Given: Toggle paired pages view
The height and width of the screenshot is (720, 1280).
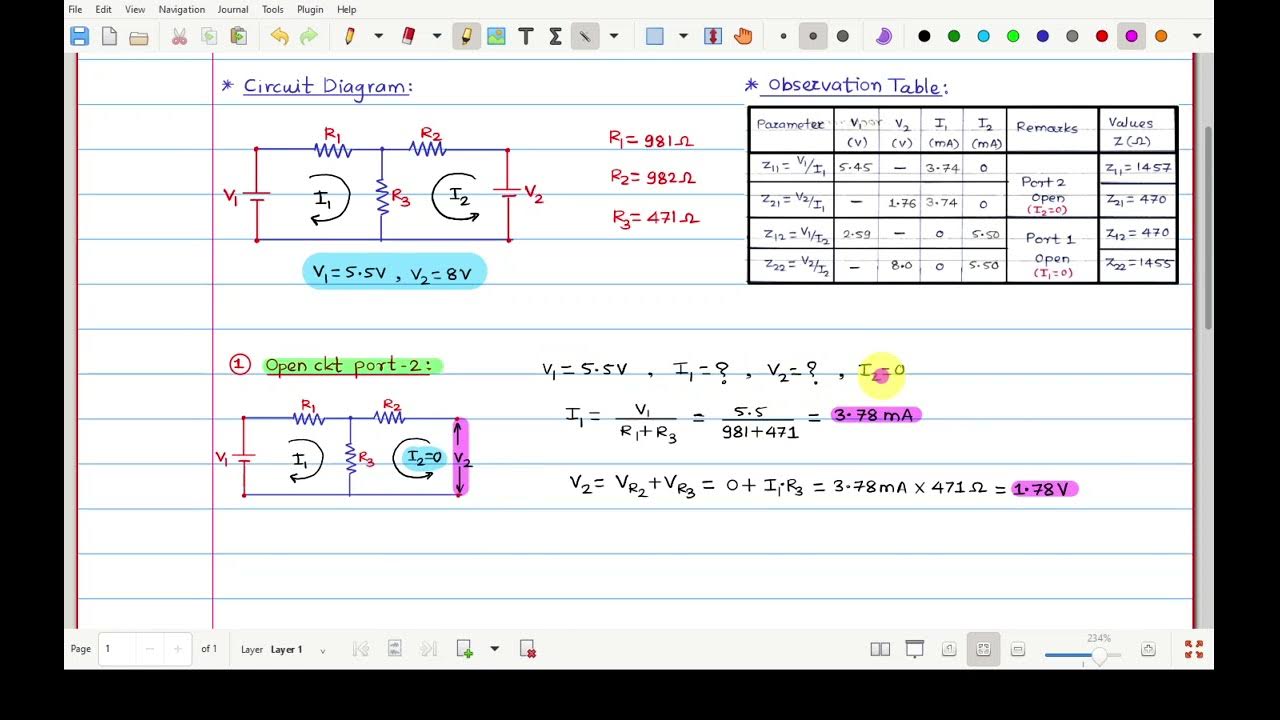Looking at the screenshot, I should click(880, 649).
